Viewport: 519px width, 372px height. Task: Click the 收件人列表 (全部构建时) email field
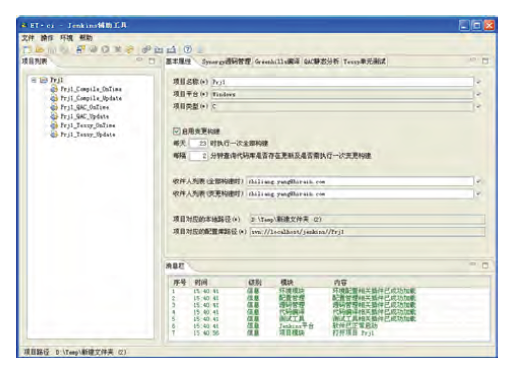(x=360, y=182)
